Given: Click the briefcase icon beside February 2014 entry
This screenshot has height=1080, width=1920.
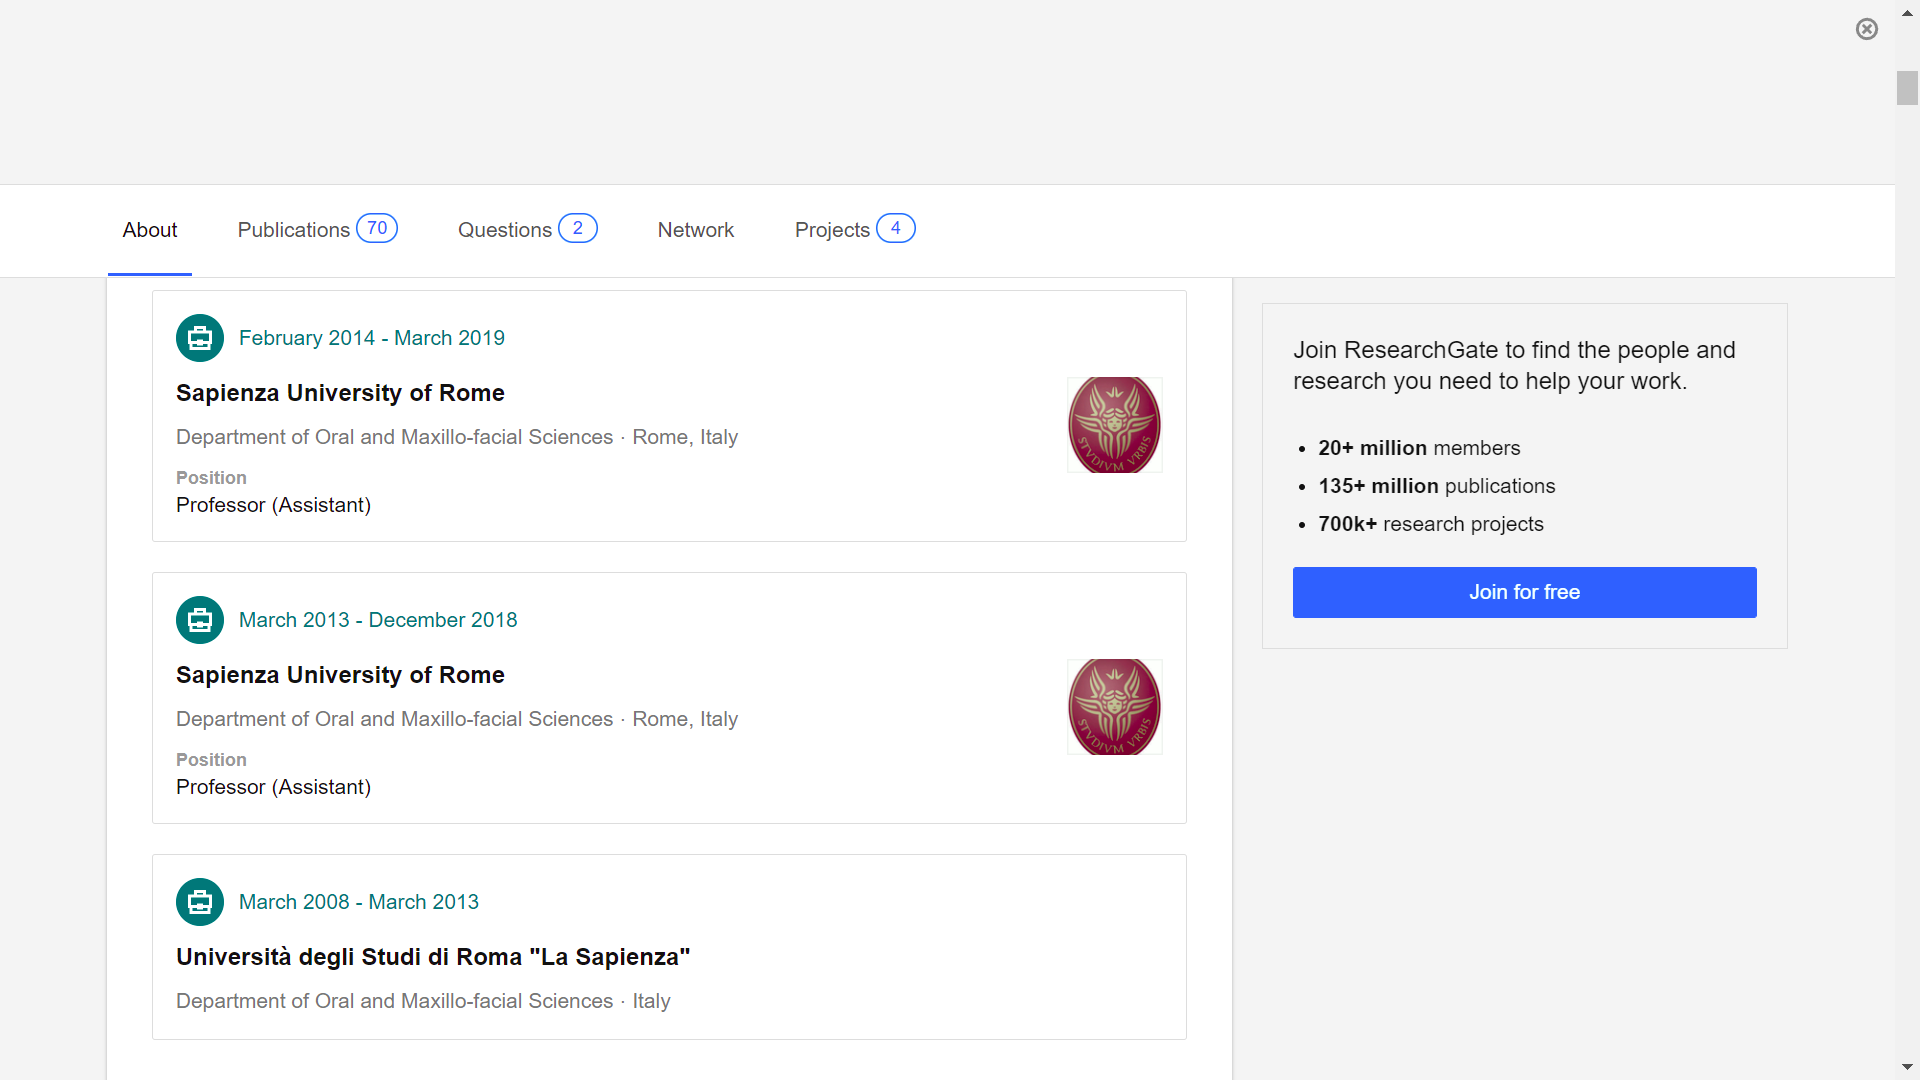Looking at the screenshot, I should 200,338.
